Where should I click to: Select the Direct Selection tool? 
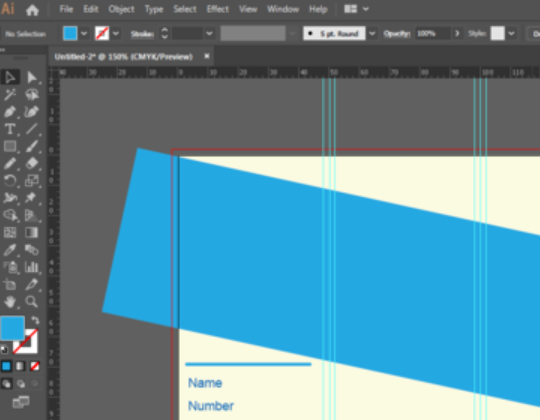point(32,77)
